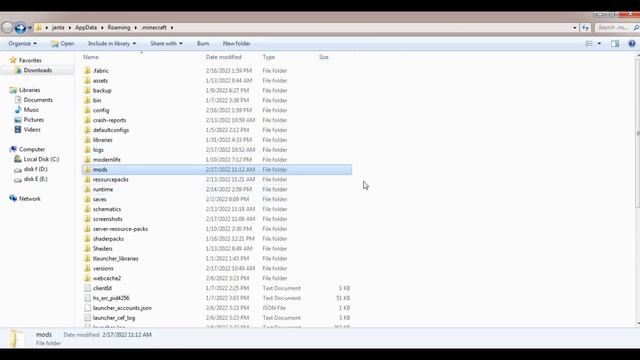Focus the Search .minecraft field
The width and height of the screenshot is (640, 360).
coord(616,27)
